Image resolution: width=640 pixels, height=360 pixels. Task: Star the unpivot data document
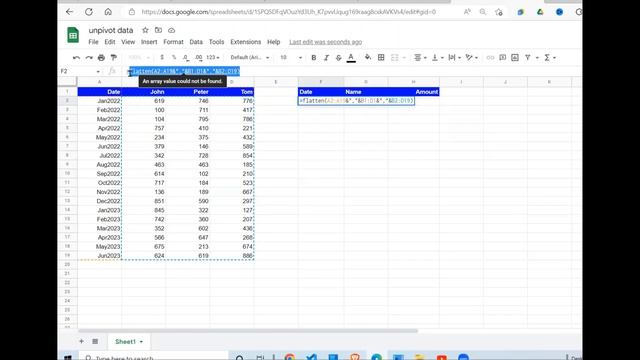tap(145, 30)
